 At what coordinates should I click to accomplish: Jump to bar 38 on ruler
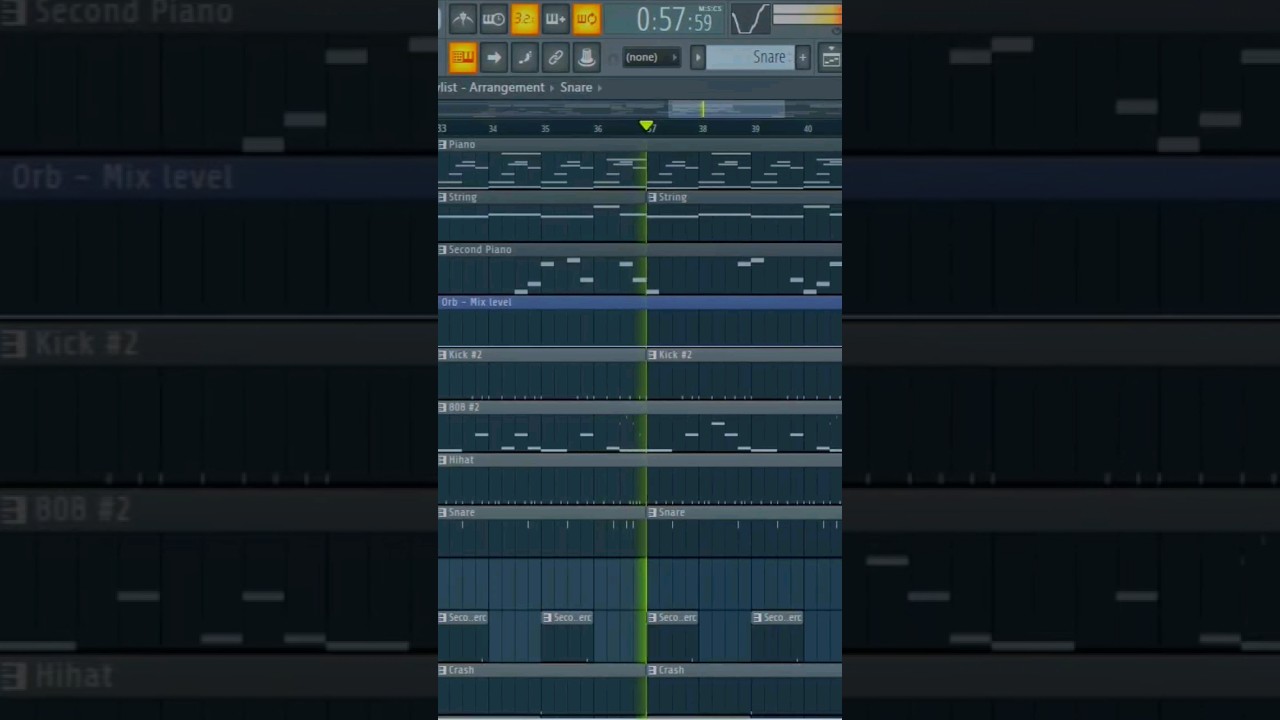point(703,128)
